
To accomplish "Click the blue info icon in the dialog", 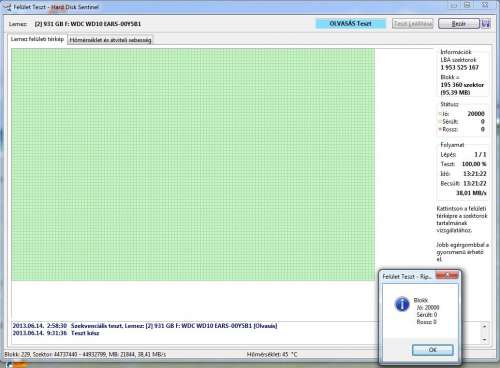I will point(402,304).
